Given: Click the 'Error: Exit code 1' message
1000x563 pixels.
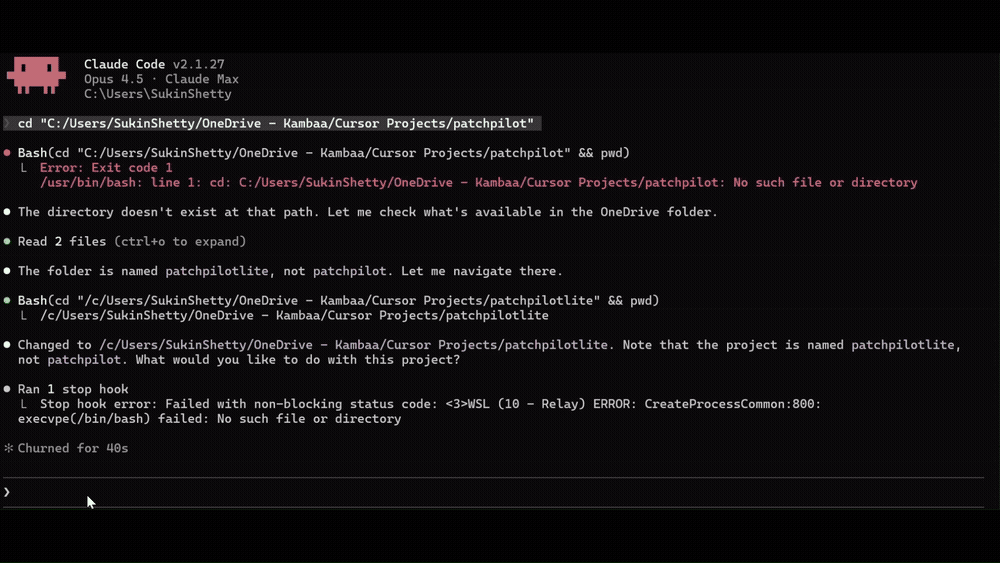Looking at the screenshot, I should 106,168.
